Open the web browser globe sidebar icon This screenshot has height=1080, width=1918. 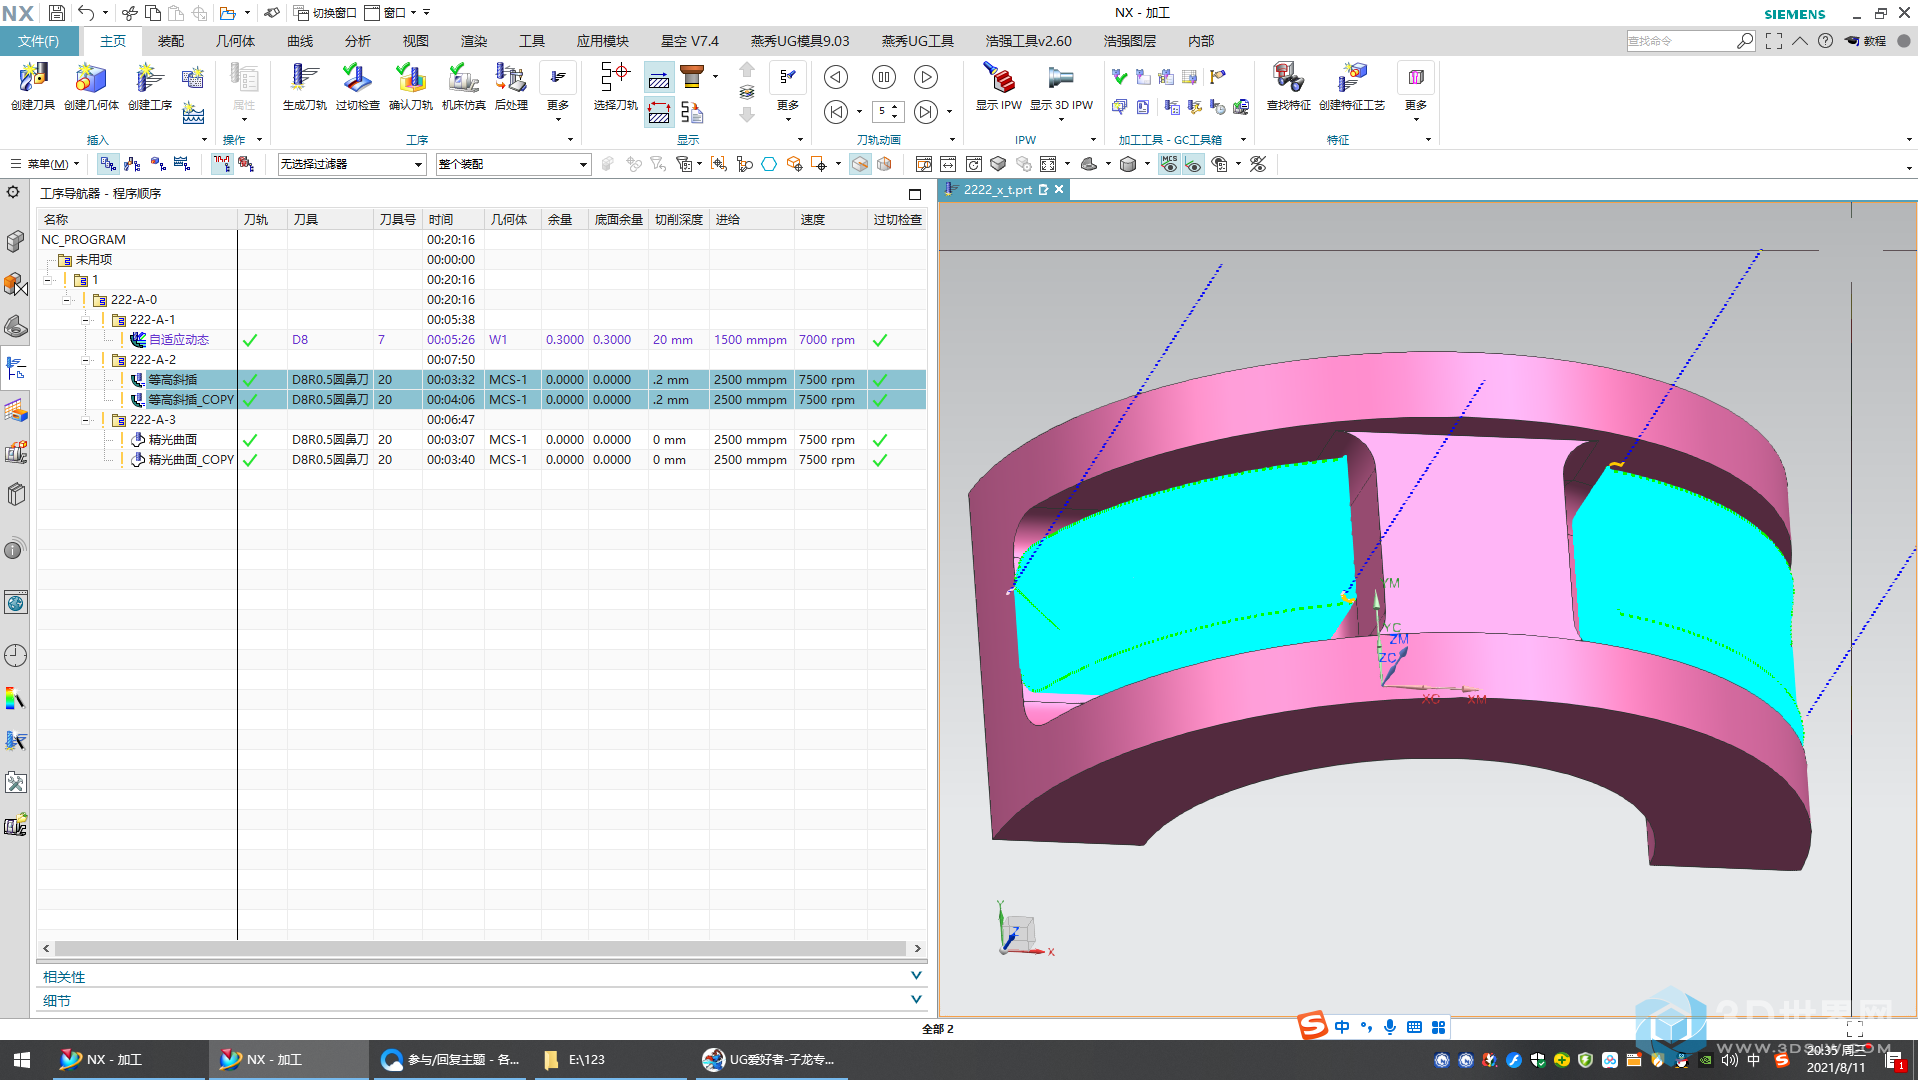pyautogui.click(x=15, y=602)
